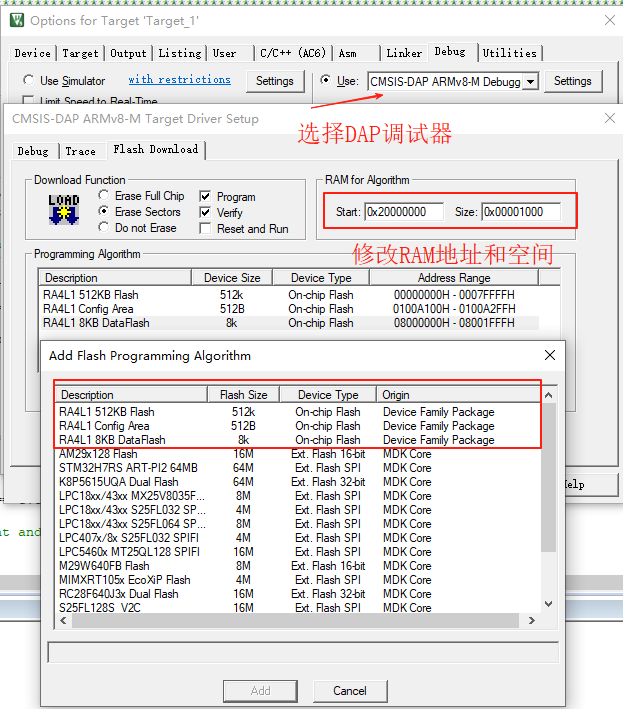Click the horizontal scrollbar thumb in algorithm list
Image resolution: width=623 pixels, height=709 pixels.
[x=295, y=621]
